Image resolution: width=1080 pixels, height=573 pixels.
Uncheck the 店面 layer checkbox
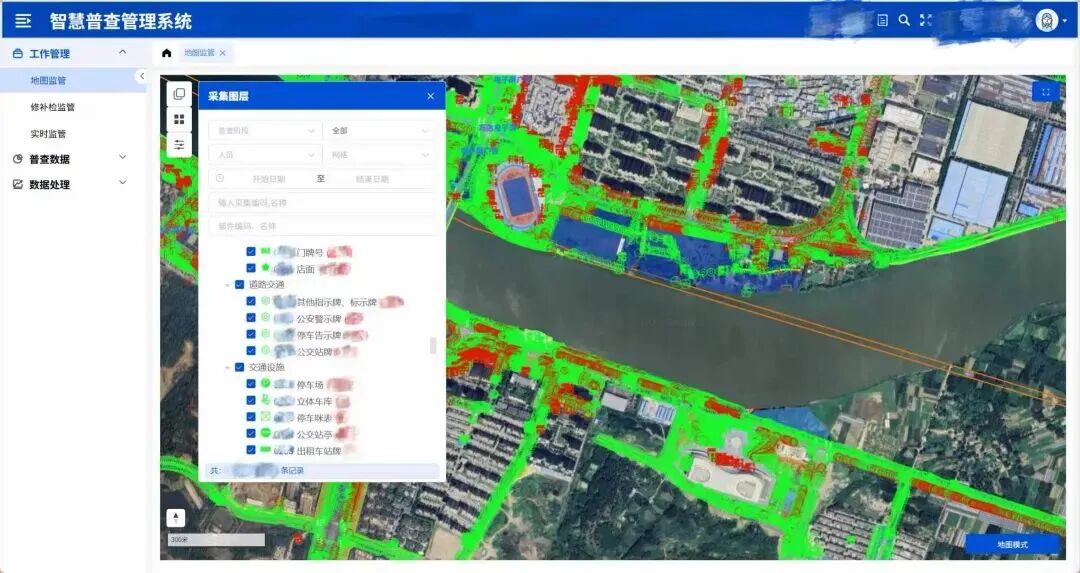(251, 269)
